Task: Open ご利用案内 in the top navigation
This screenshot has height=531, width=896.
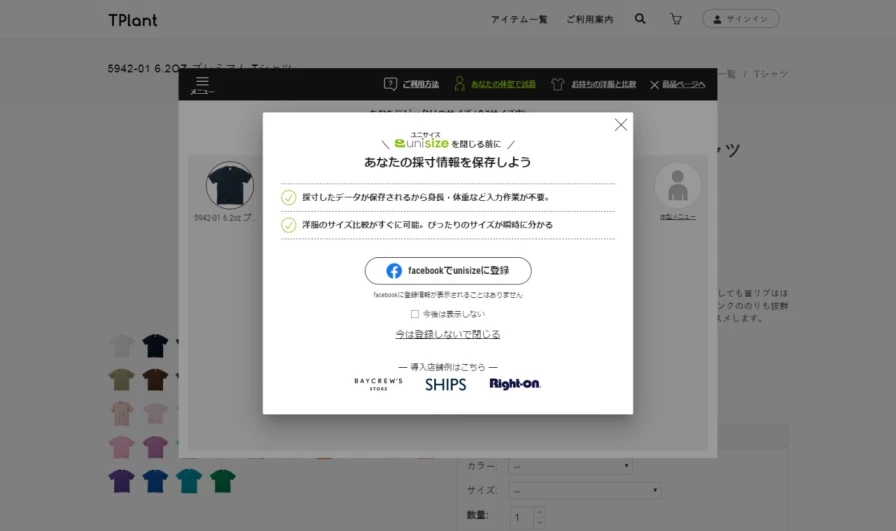Action: [589, 19]
